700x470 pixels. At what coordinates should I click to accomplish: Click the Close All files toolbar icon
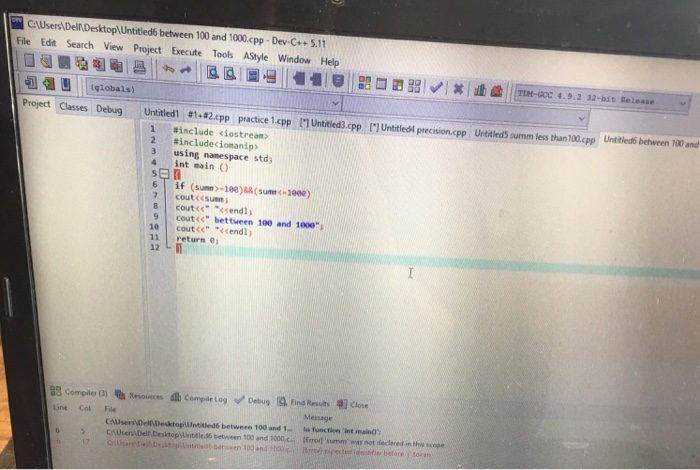pos(116,66)
